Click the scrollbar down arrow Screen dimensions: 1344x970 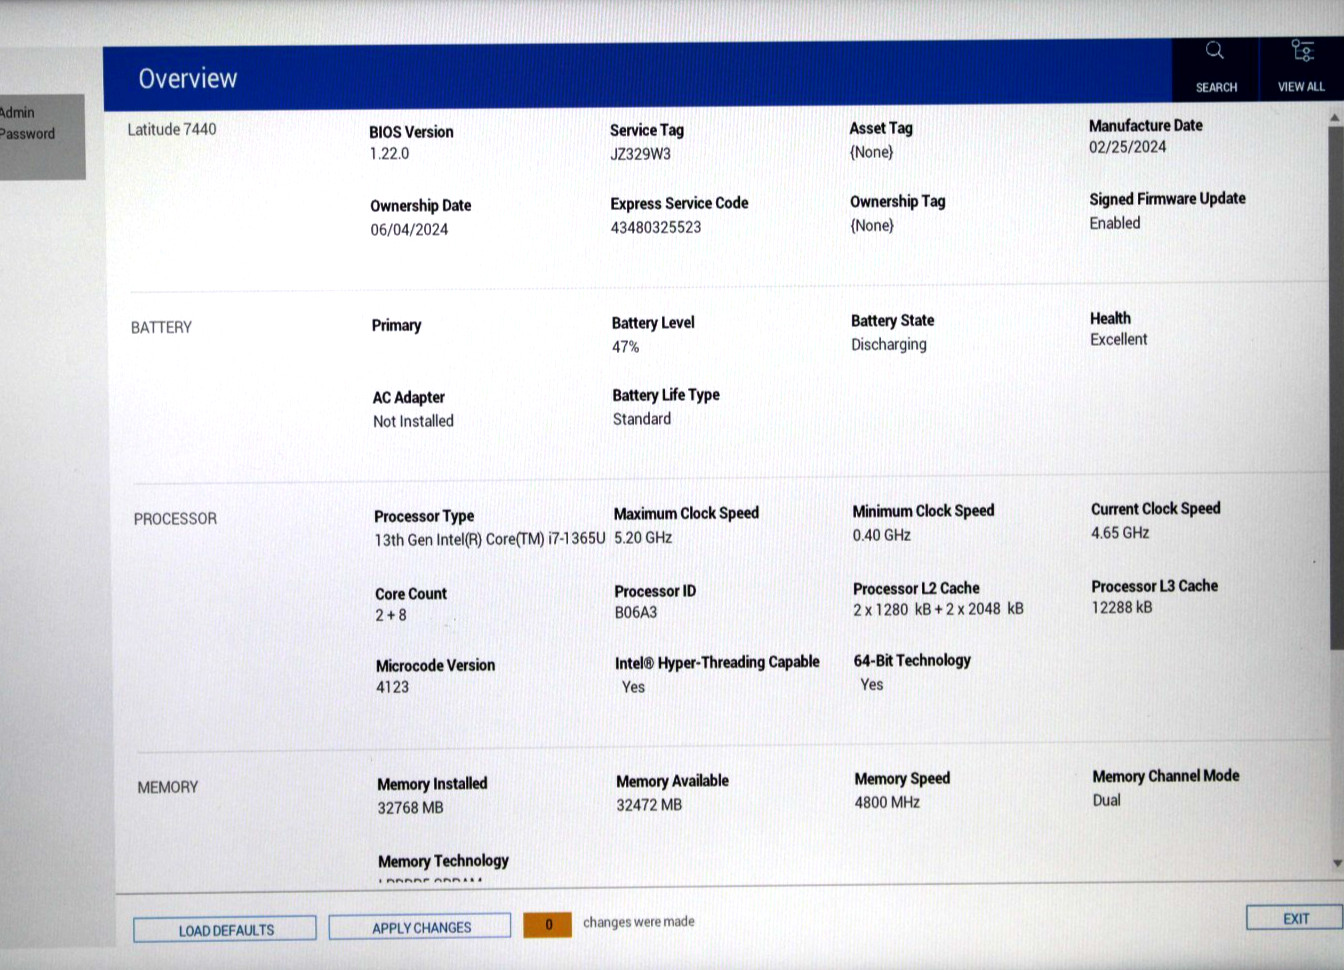1337,863
